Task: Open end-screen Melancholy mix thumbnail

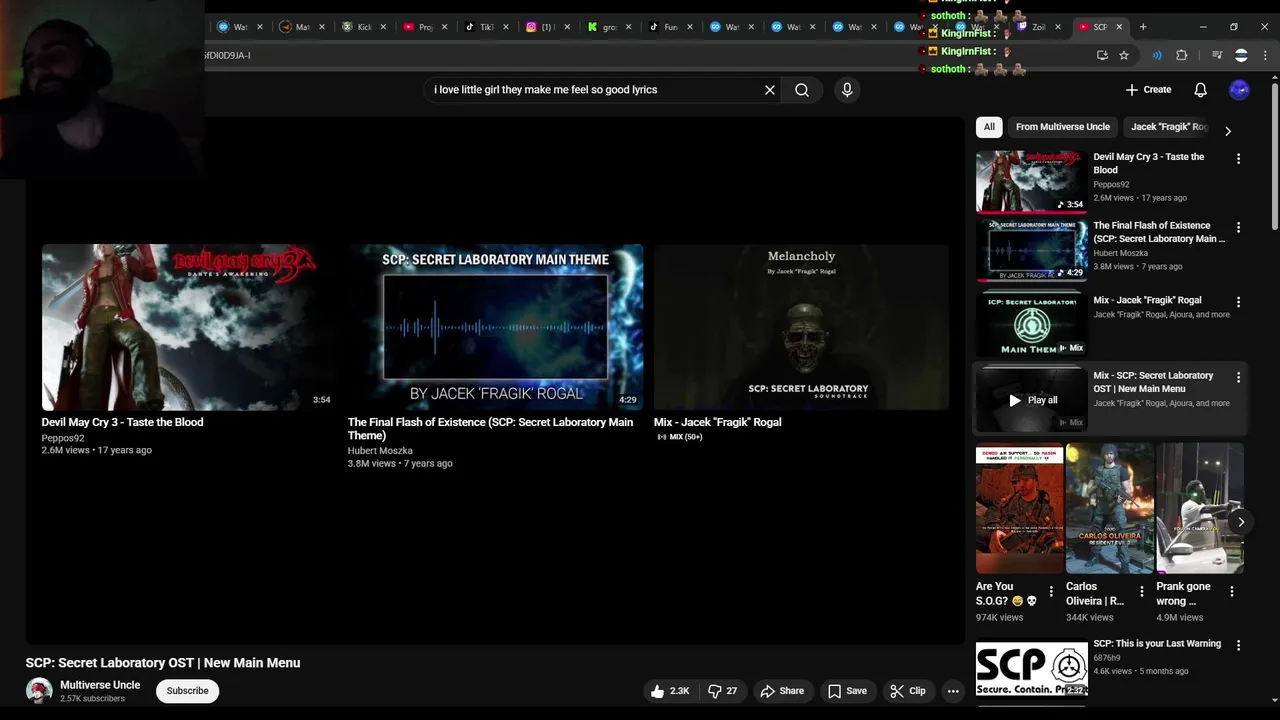Action: (x=801, y=327)
